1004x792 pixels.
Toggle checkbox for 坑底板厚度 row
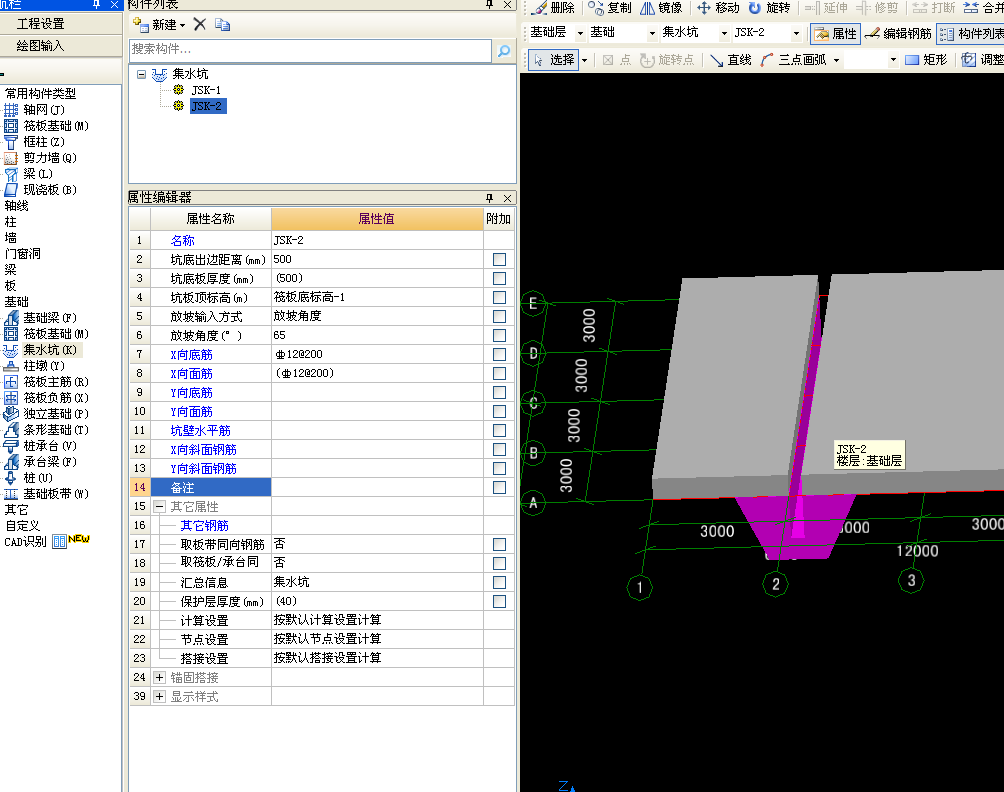pos(499,279)
